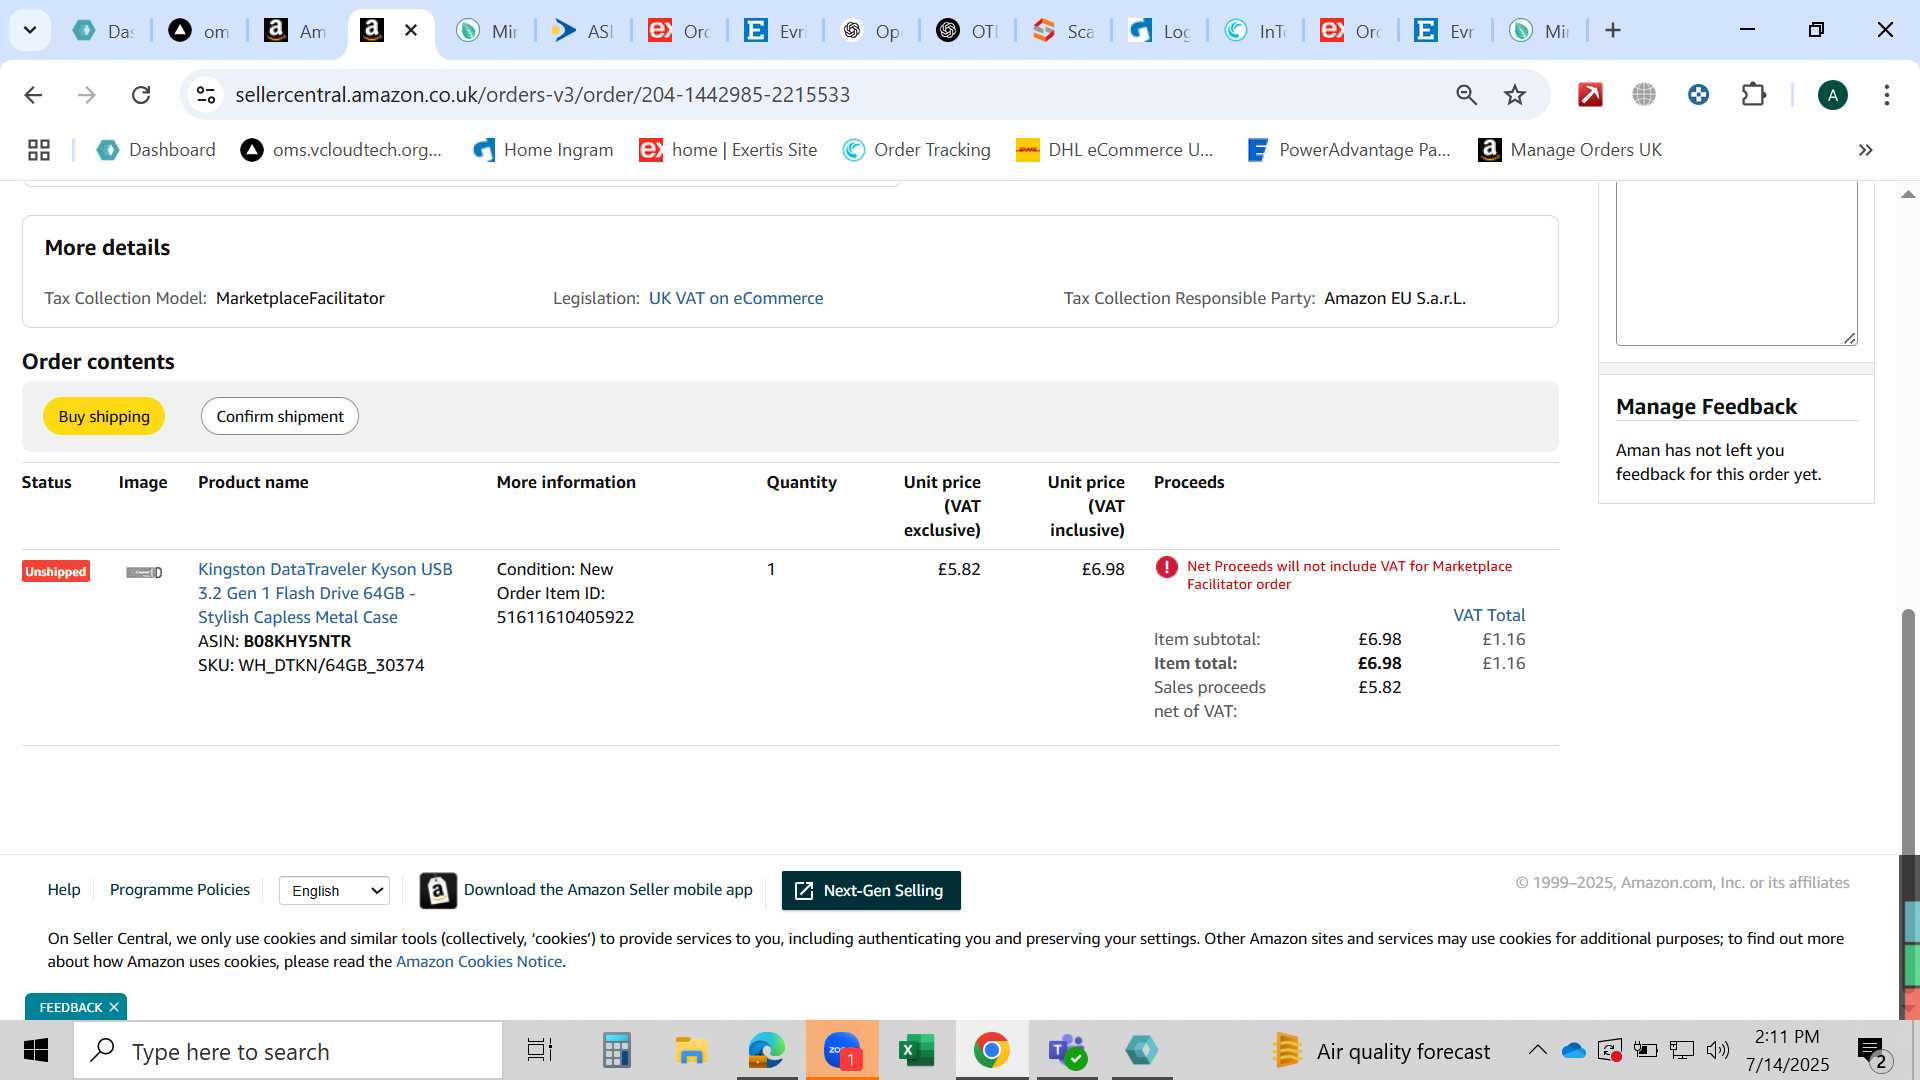This screenshot has height=1080, width=1920.
Task: Open Task View on the taskbar
Action: click(x=540, y=1051)
